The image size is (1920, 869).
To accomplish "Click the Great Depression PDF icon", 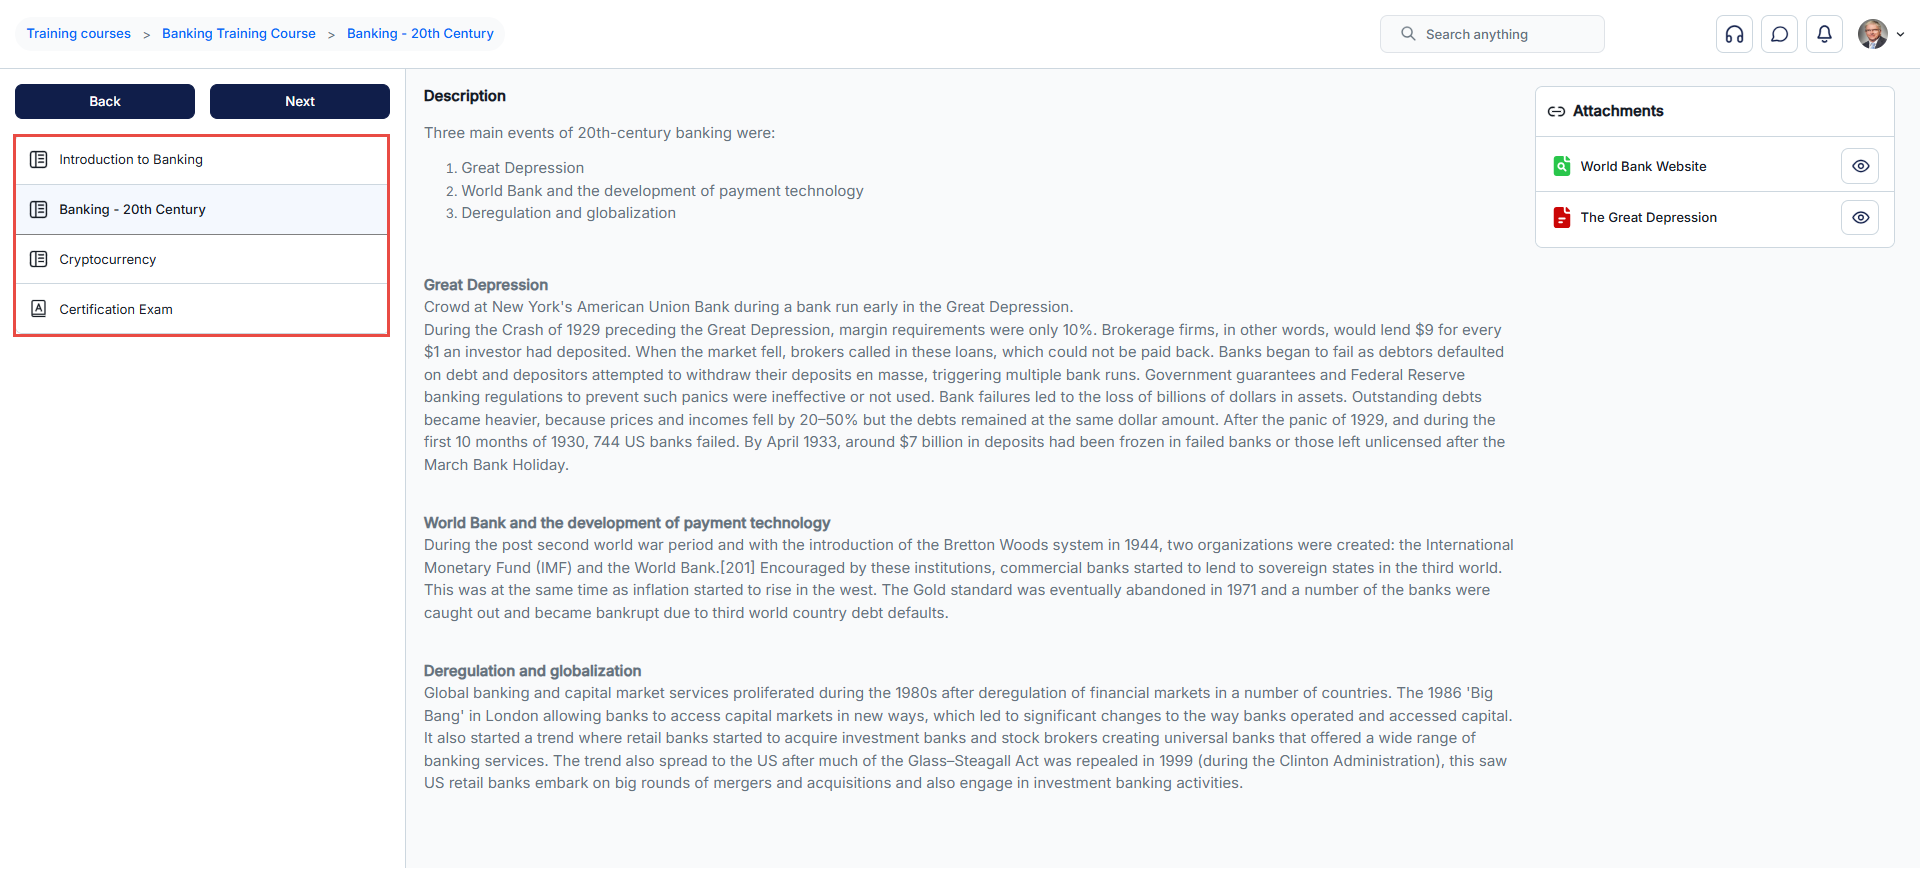I will coord(1561,217).
